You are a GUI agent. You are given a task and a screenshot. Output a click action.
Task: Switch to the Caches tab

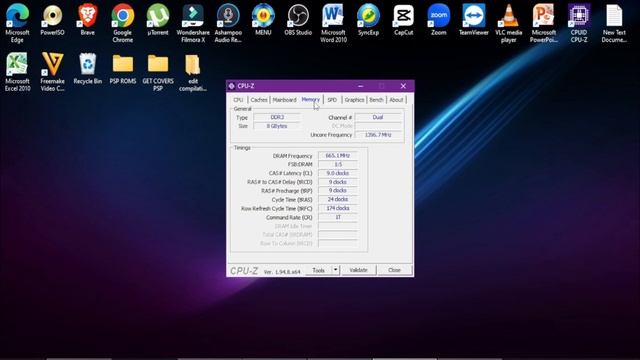pyautogui.click(x=259, y=100)
